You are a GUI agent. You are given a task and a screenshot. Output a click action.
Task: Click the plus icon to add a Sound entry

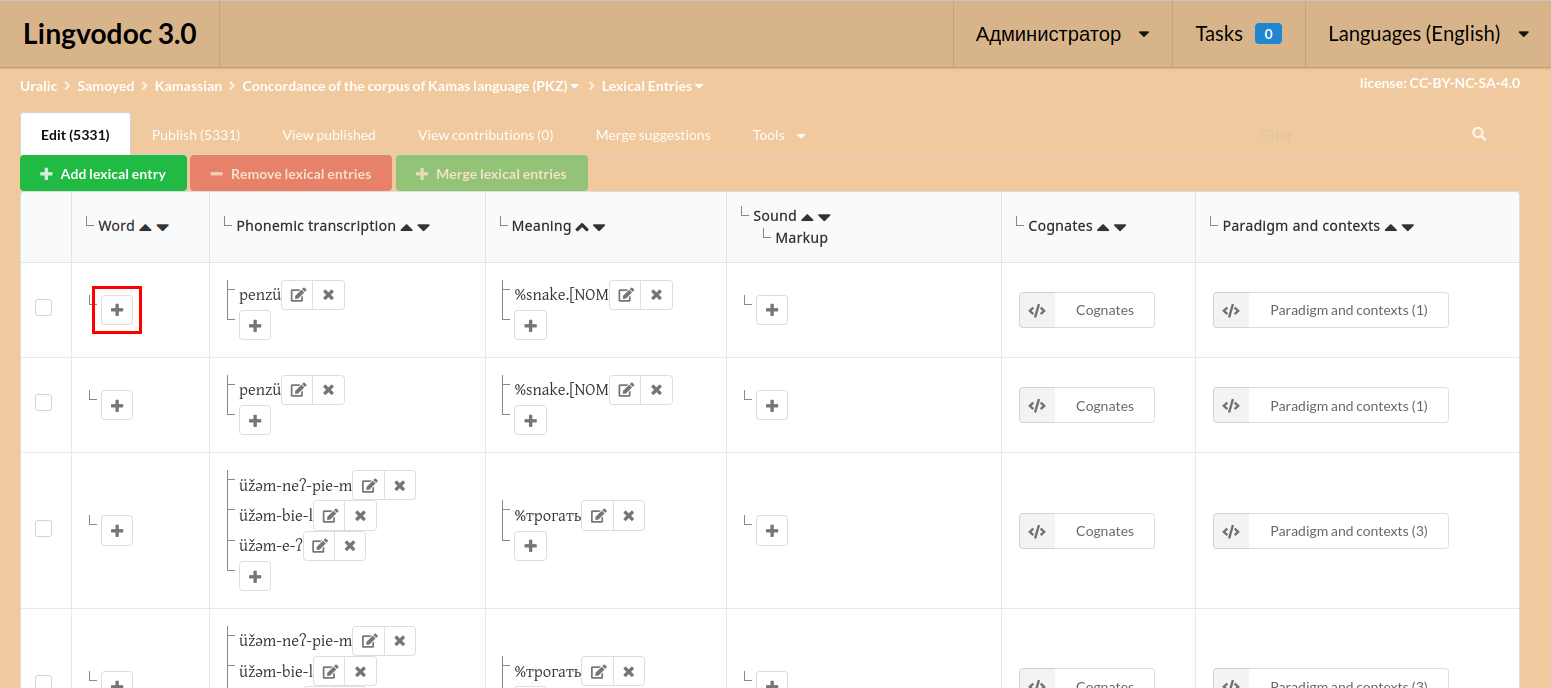click(x=771, y=310)
